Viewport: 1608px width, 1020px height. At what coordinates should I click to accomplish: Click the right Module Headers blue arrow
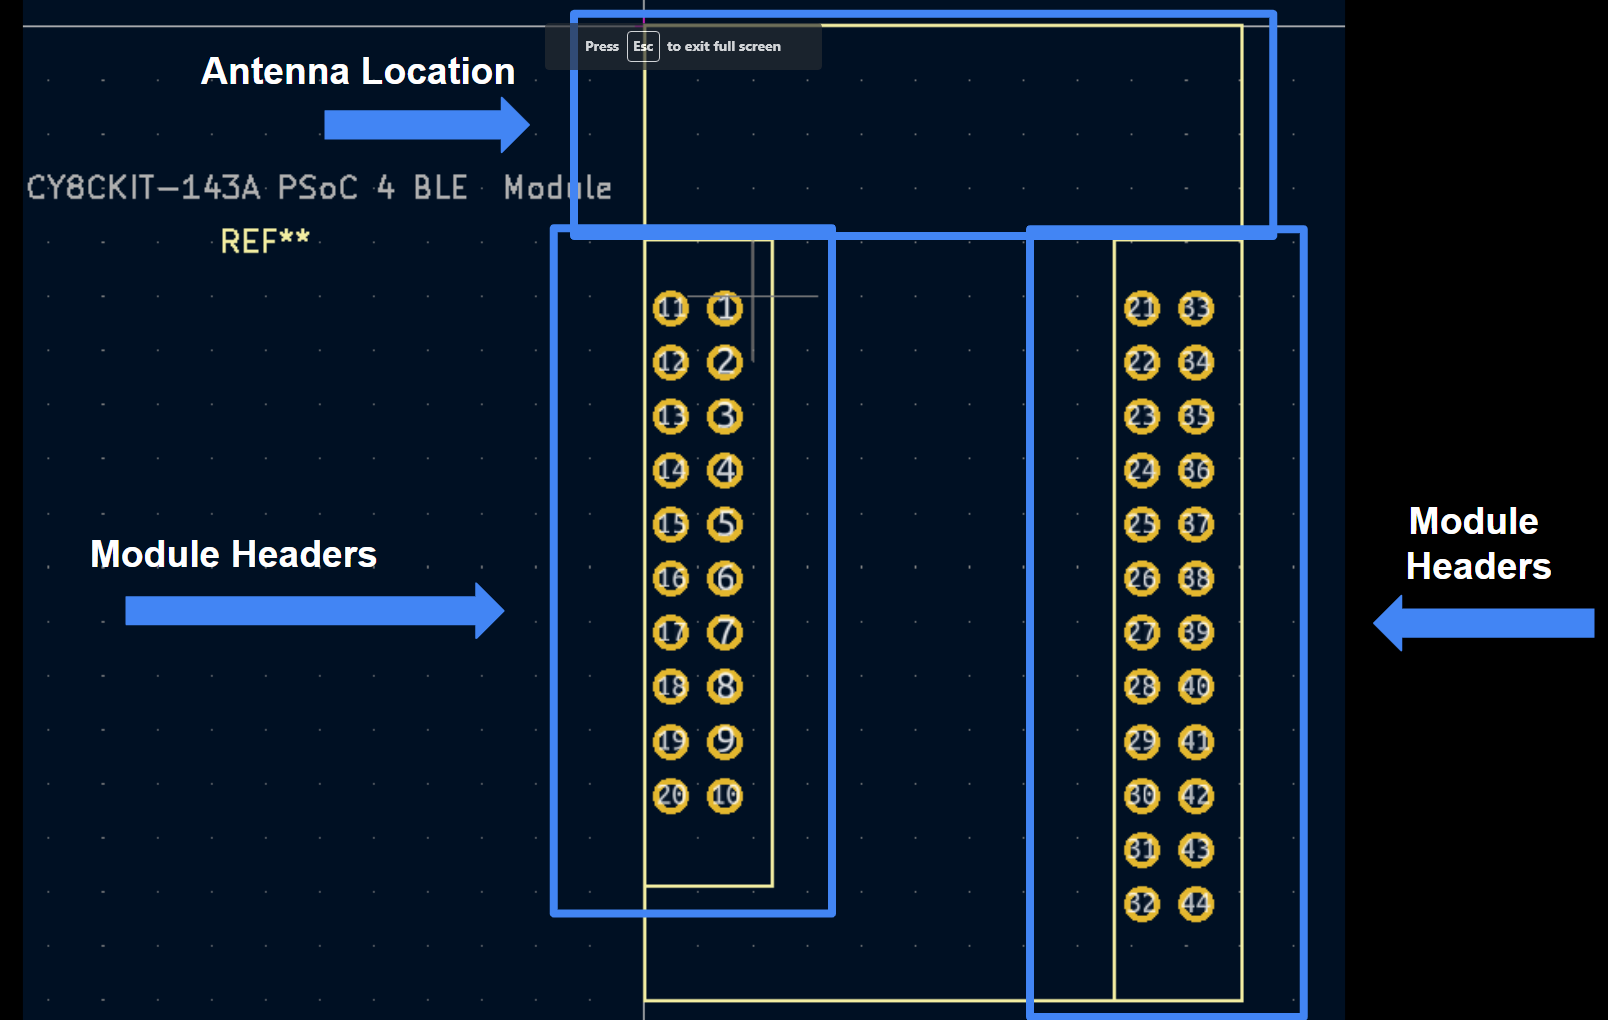coord(1484,623)
